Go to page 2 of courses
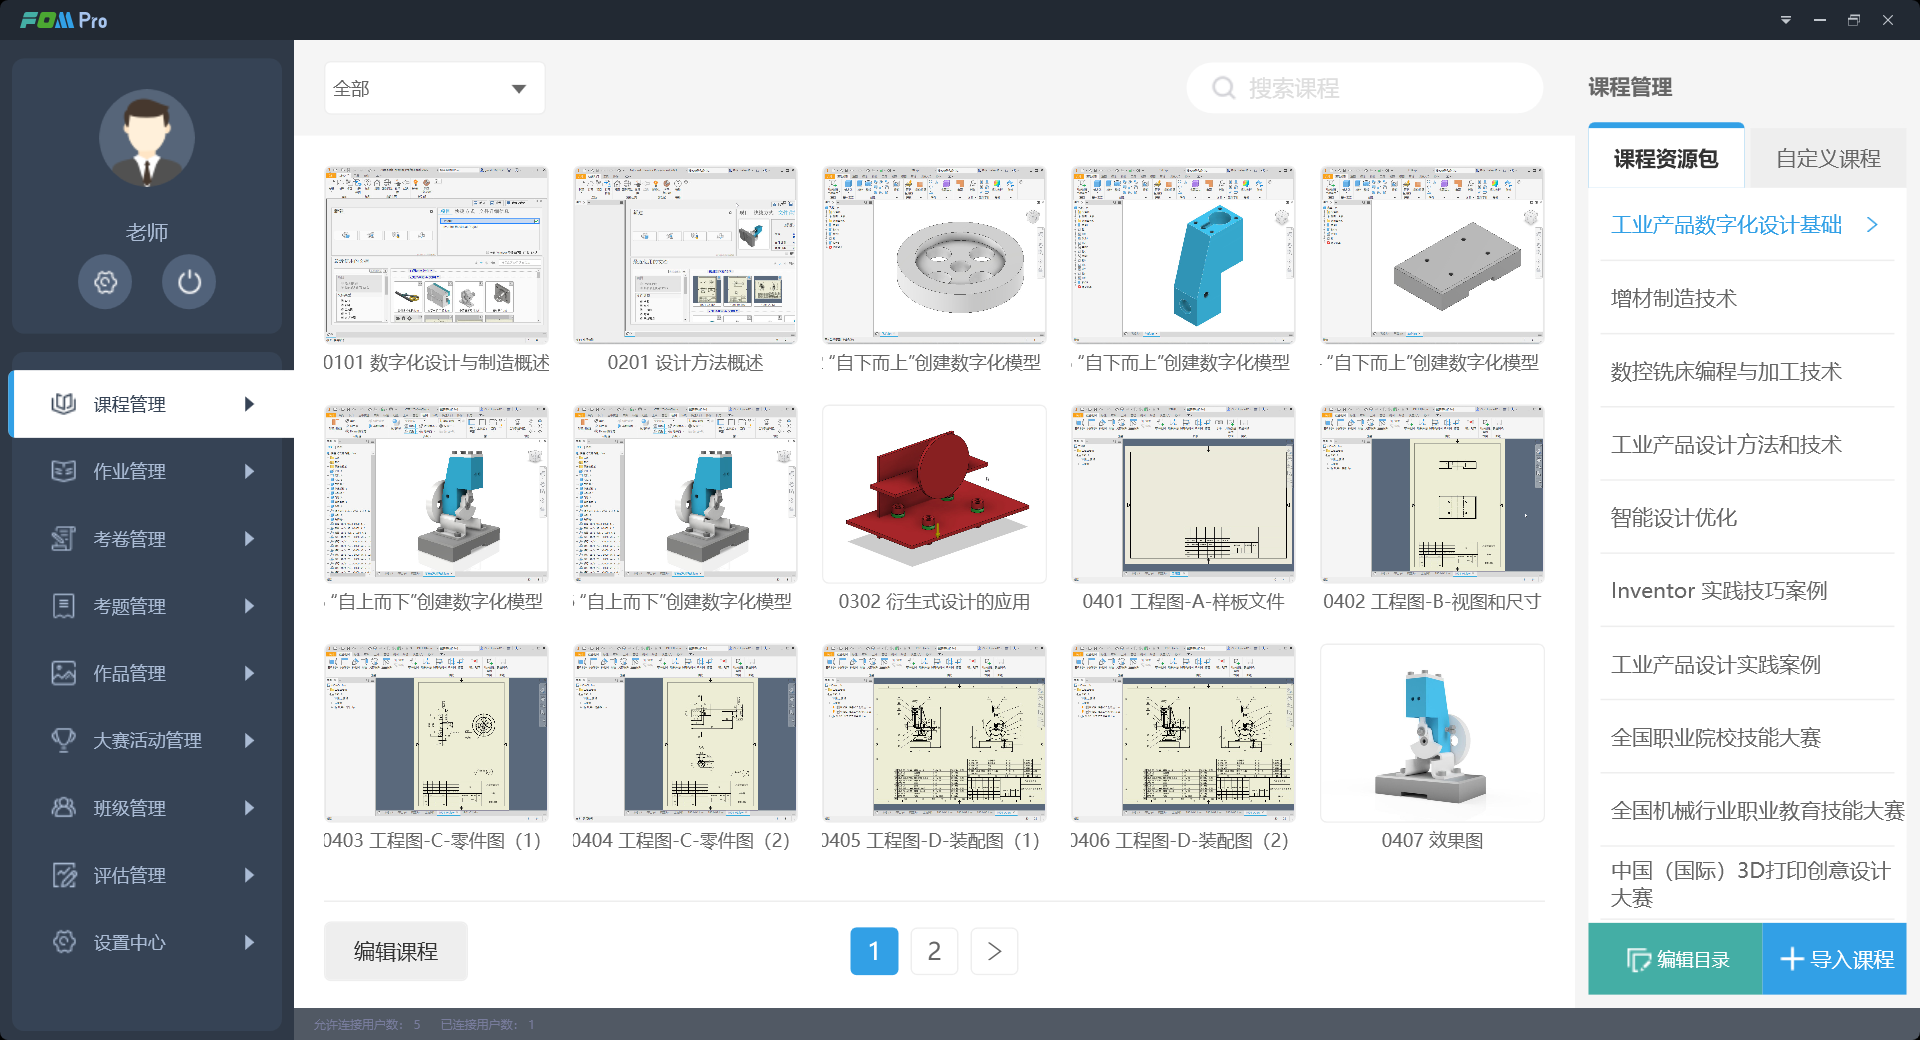Image resolution: width=1920 pixels, height=1040 pixels. point(934,951)
